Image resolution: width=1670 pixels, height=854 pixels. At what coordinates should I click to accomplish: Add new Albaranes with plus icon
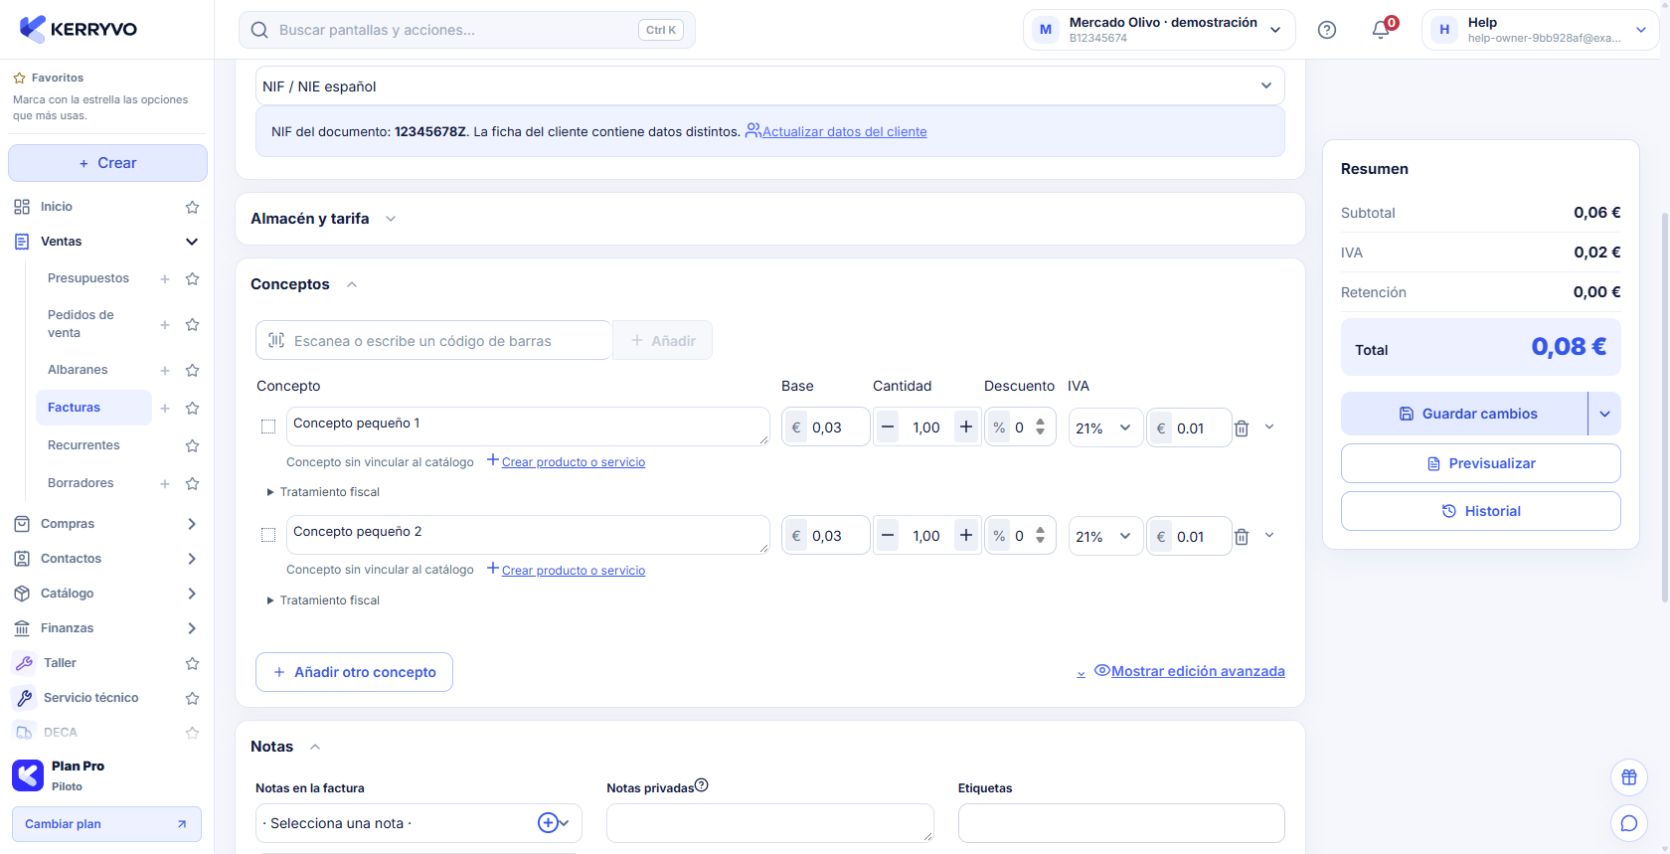(165, 370)
